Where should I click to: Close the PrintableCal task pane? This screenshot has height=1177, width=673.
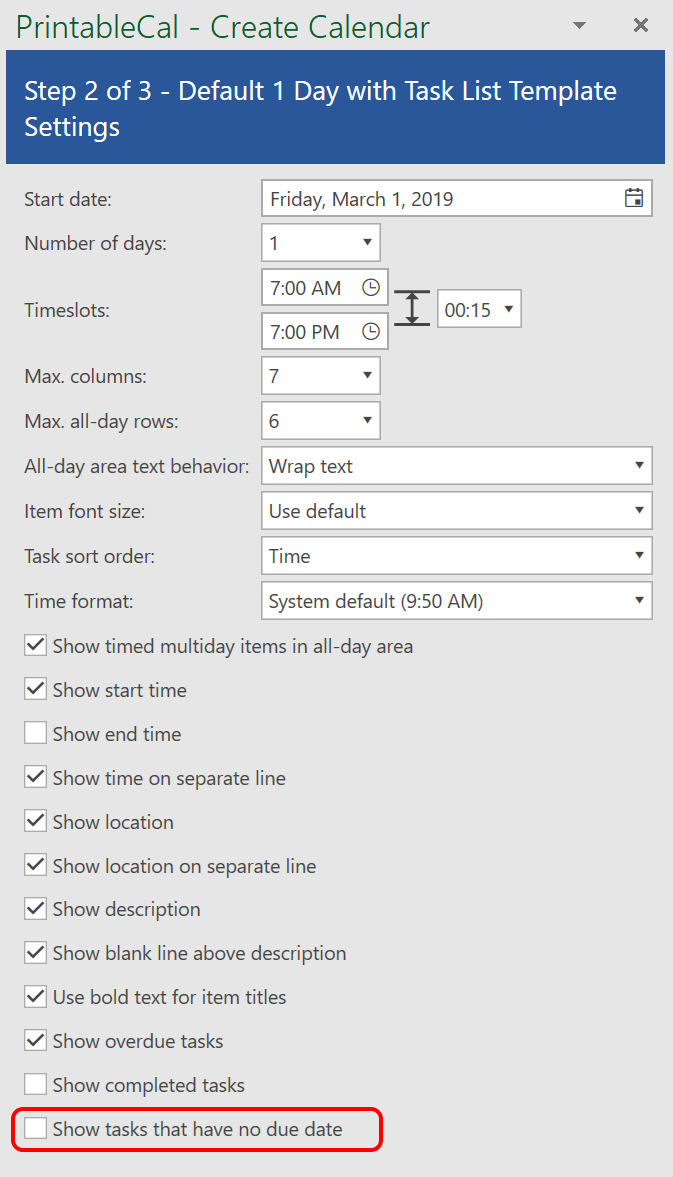641,26
